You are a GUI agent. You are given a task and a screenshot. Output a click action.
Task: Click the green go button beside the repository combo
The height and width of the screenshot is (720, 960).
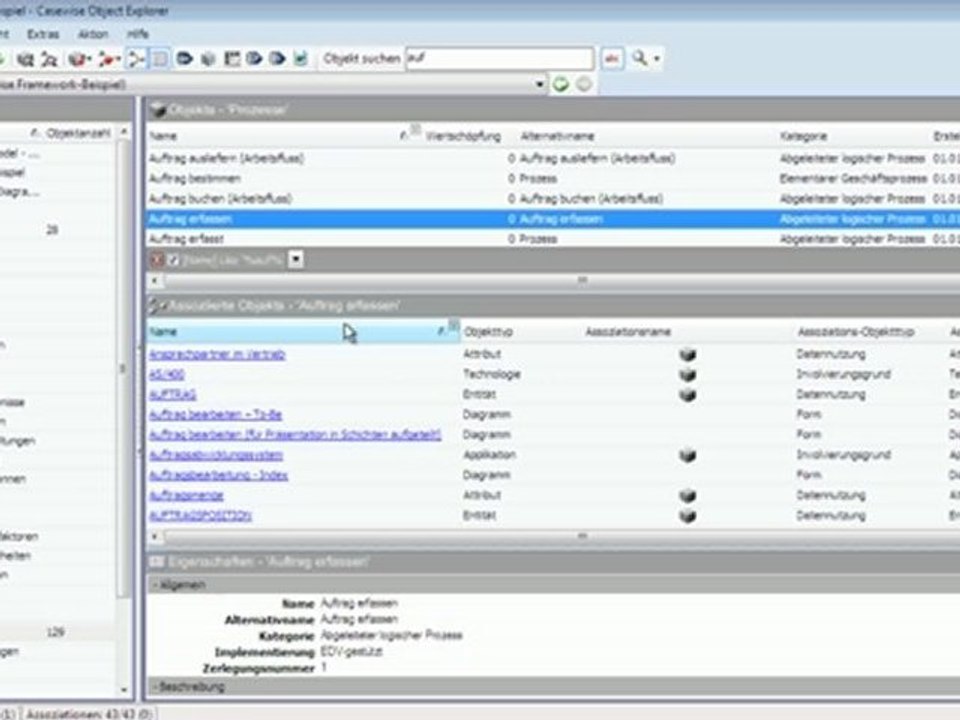point(560,84)
